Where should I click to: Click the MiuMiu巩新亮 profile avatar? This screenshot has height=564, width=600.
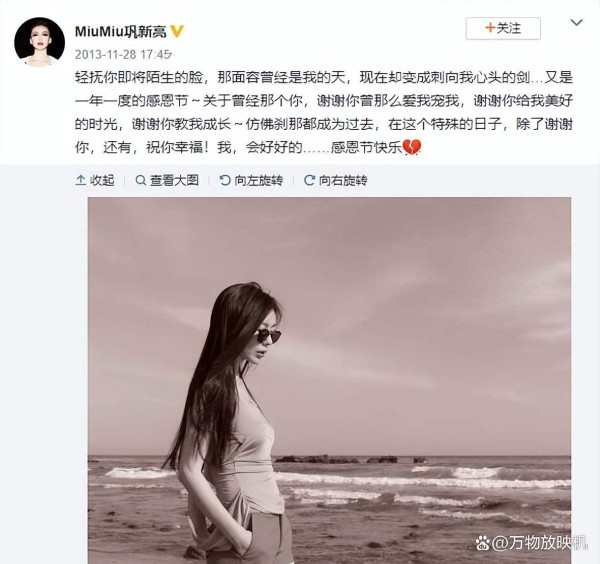39,42
